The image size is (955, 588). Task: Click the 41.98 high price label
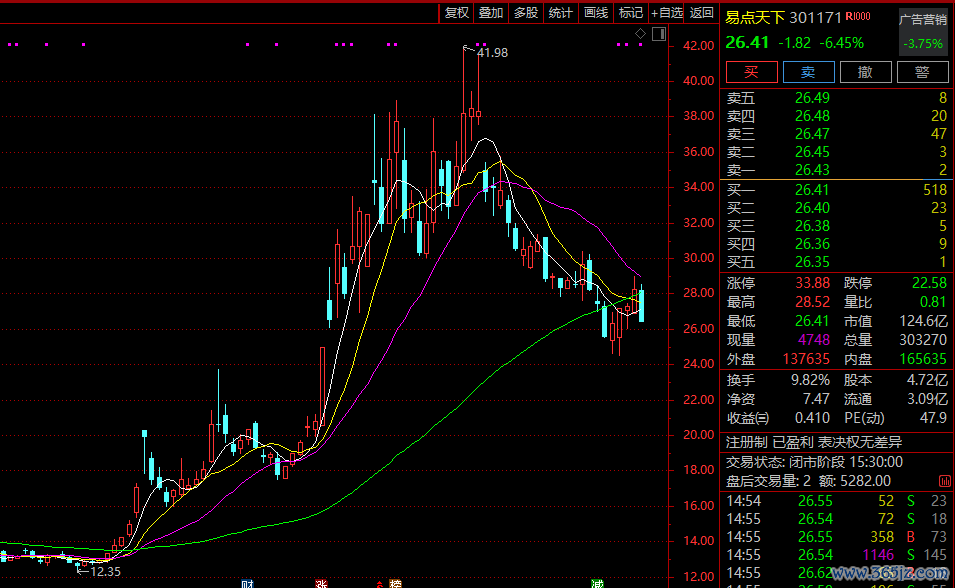click(492, 53)
